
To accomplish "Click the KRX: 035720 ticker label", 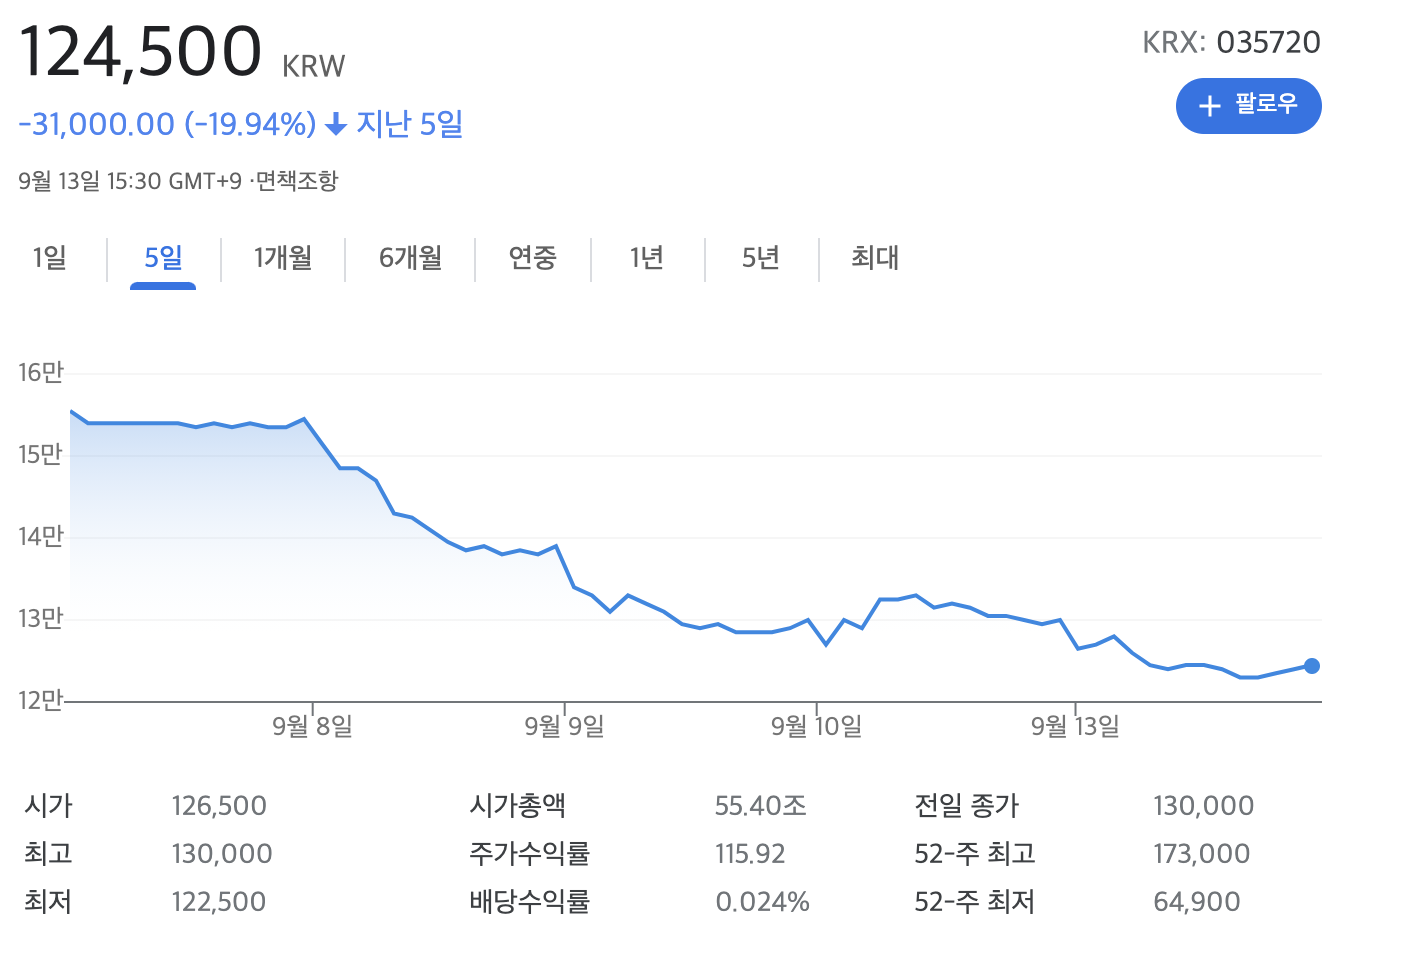I will coord(1233,42).
